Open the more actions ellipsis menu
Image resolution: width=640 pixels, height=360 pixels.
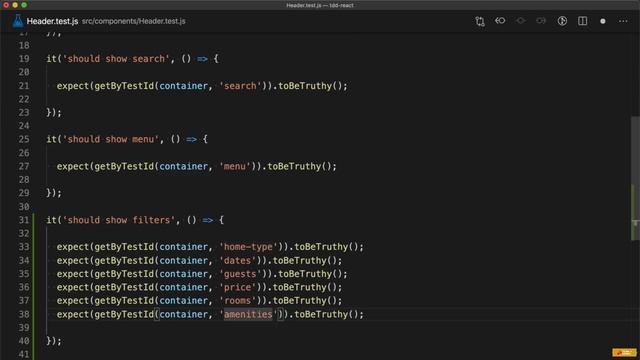tap(623, 21)
